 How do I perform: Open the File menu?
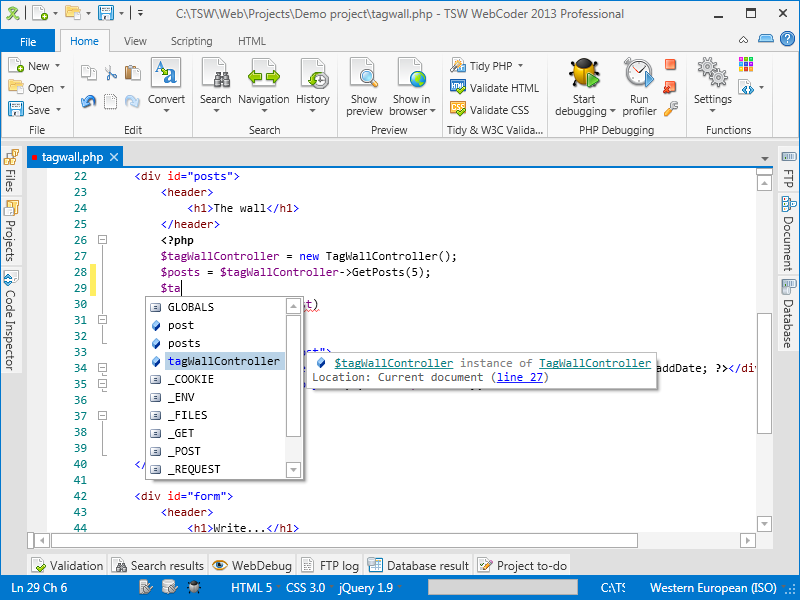tap(28, 41)
